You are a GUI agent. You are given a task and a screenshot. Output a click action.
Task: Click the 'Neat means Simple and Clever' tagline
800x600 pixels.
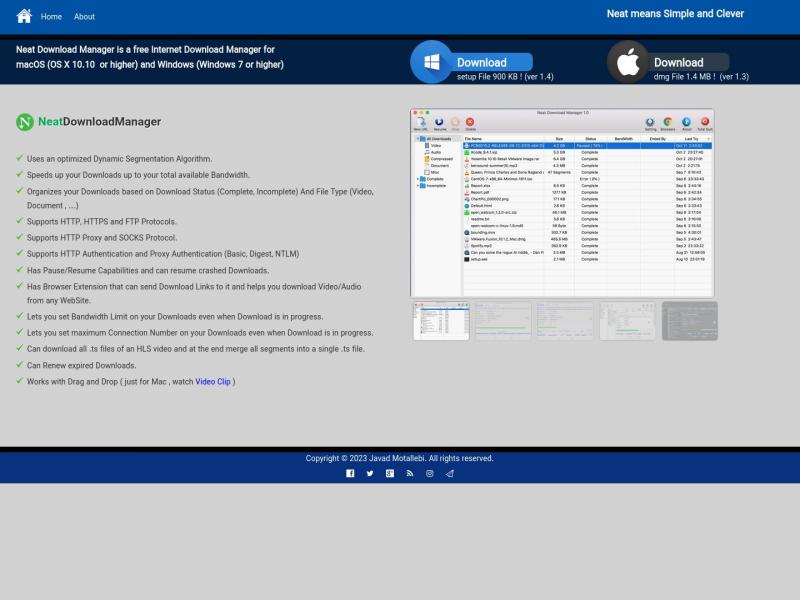coord(675,14)
